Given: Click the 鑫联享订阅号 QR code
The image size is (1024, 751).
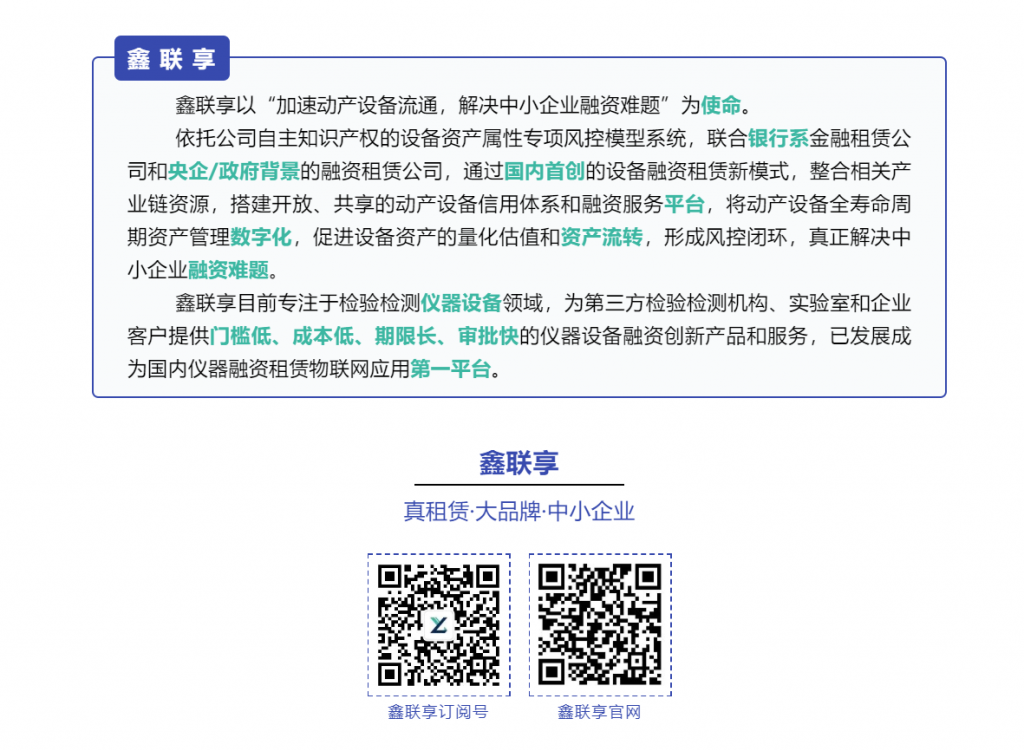Looking at the screenshot, I should point(439,625).
